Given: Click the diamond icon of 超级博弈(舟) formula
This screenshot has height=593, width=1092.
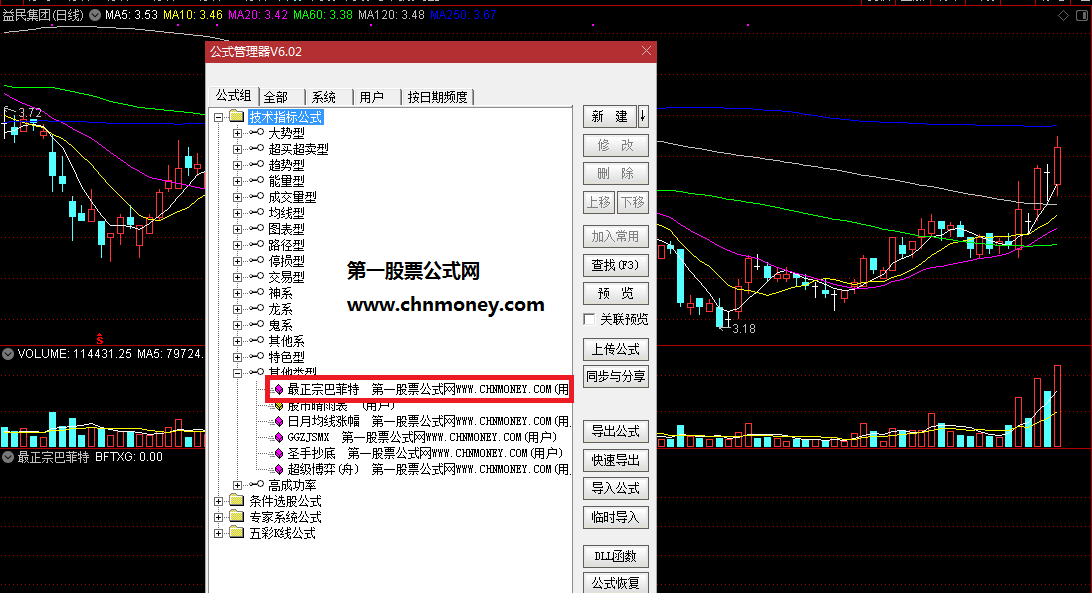Looking at the screenshot, I should [279, 470].
